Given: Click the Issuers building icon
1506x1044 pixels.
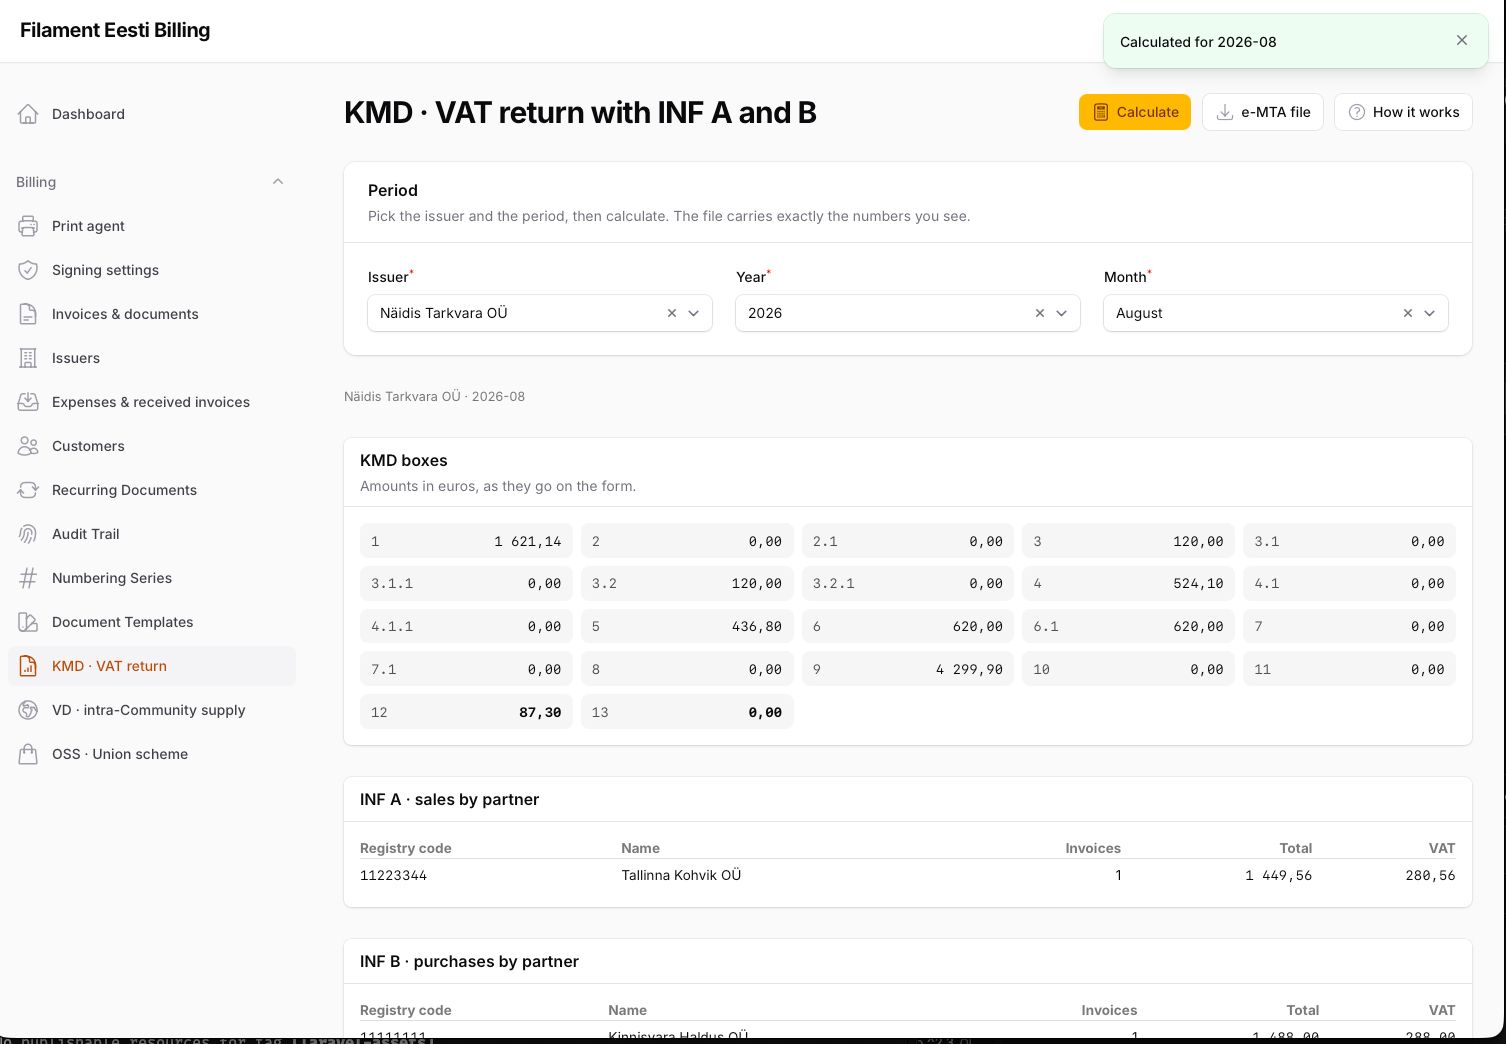Looking at the screenshot, I should click(28, 358).
